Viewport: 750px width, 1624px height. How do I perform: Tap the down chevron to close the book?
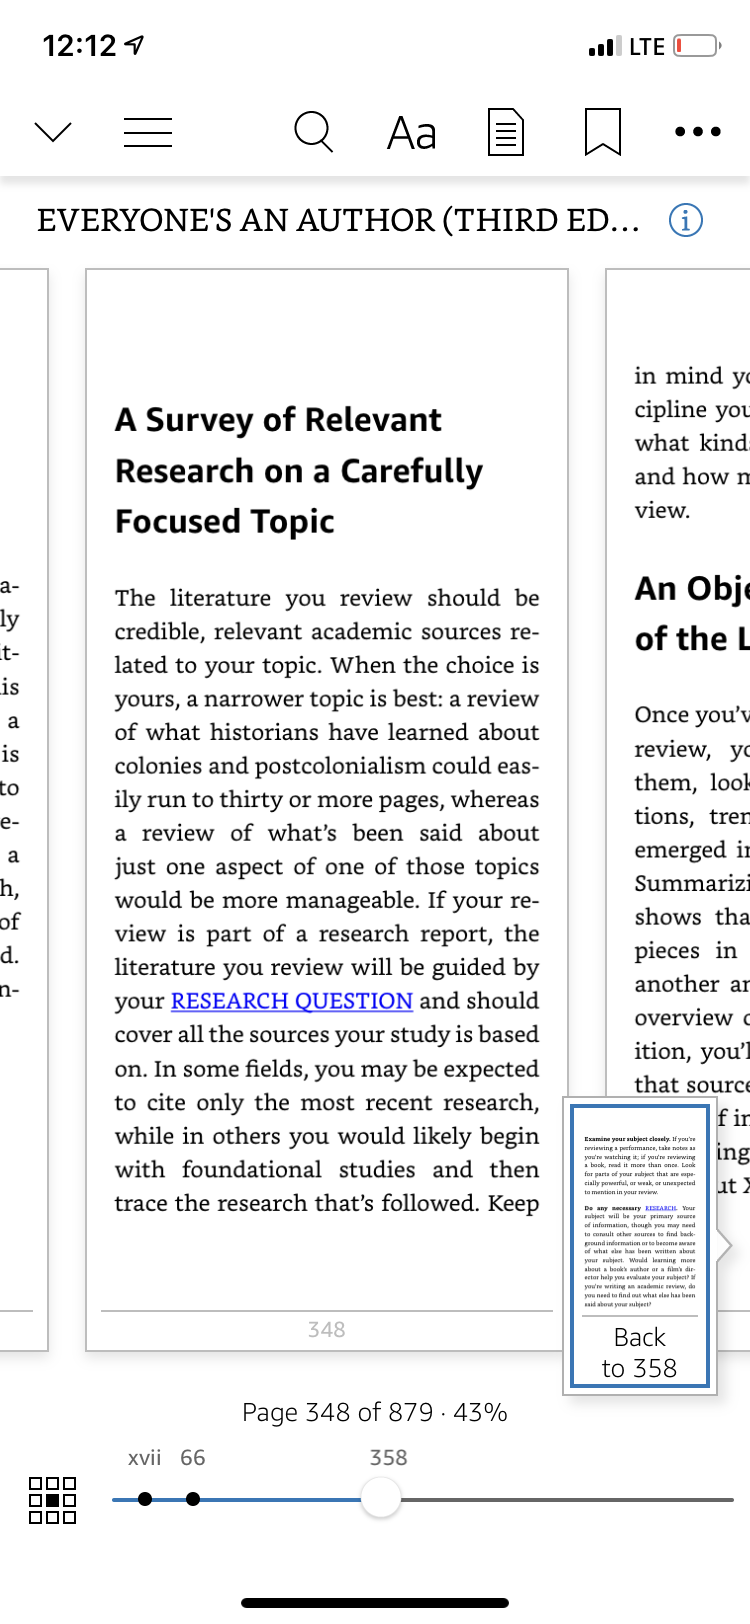[x=53, y=132]
